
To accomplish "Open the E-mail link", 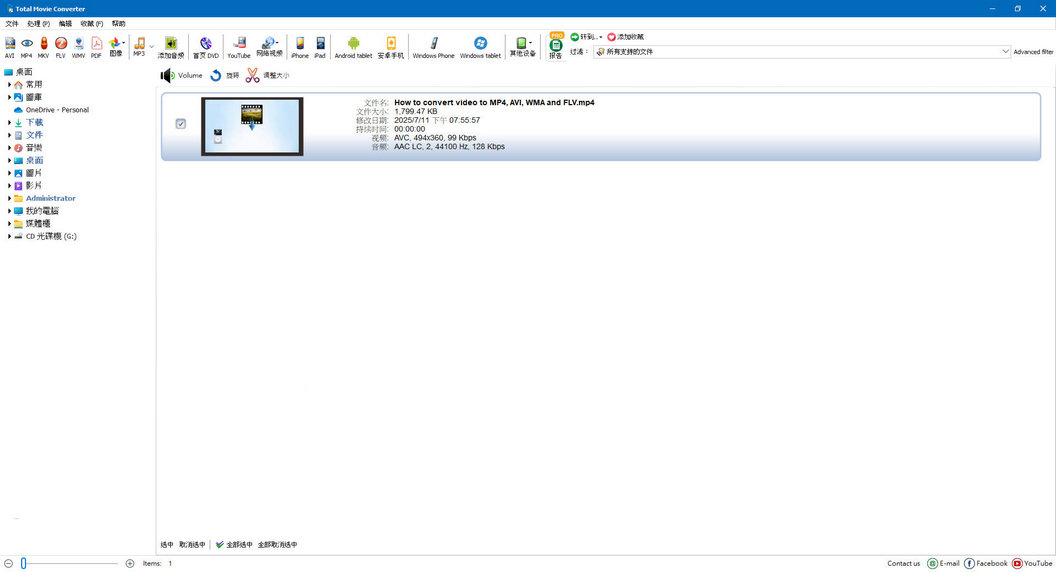I will (944, 563).
